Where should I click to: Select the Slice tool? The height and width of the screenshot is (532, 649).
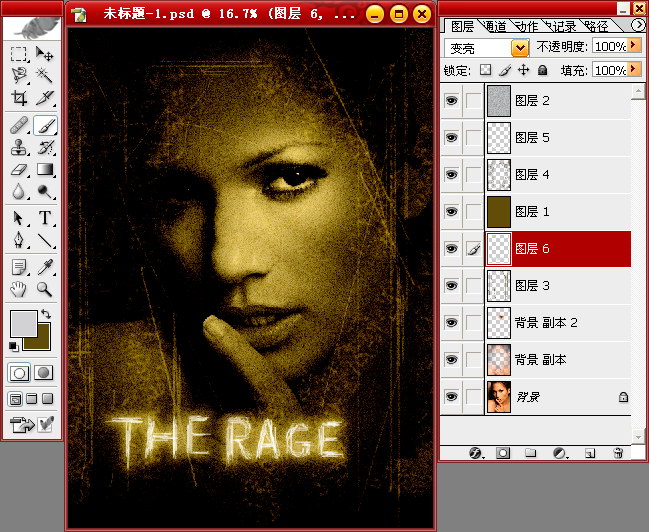44,98
